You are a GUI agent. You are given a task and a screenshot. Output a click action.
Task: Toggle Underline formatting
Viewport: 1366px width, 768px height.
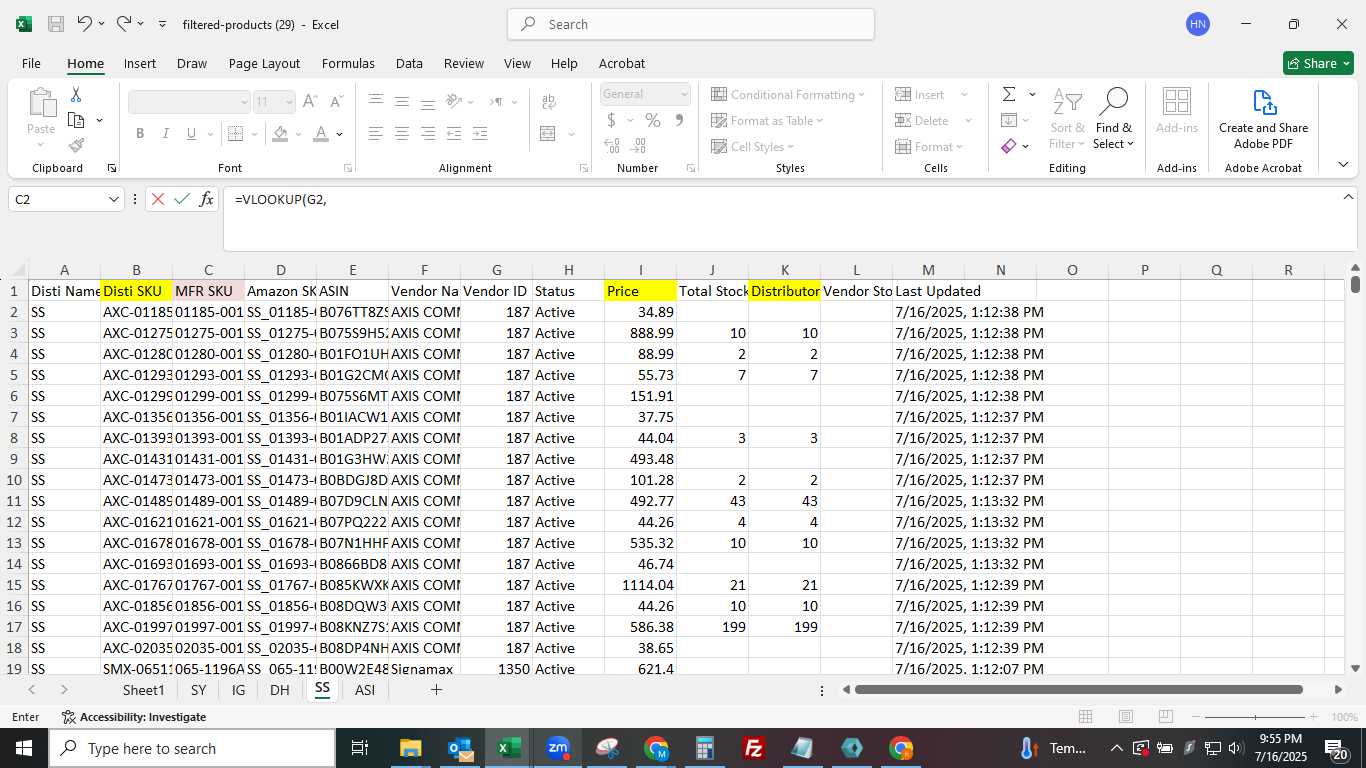tap(191, 134)
